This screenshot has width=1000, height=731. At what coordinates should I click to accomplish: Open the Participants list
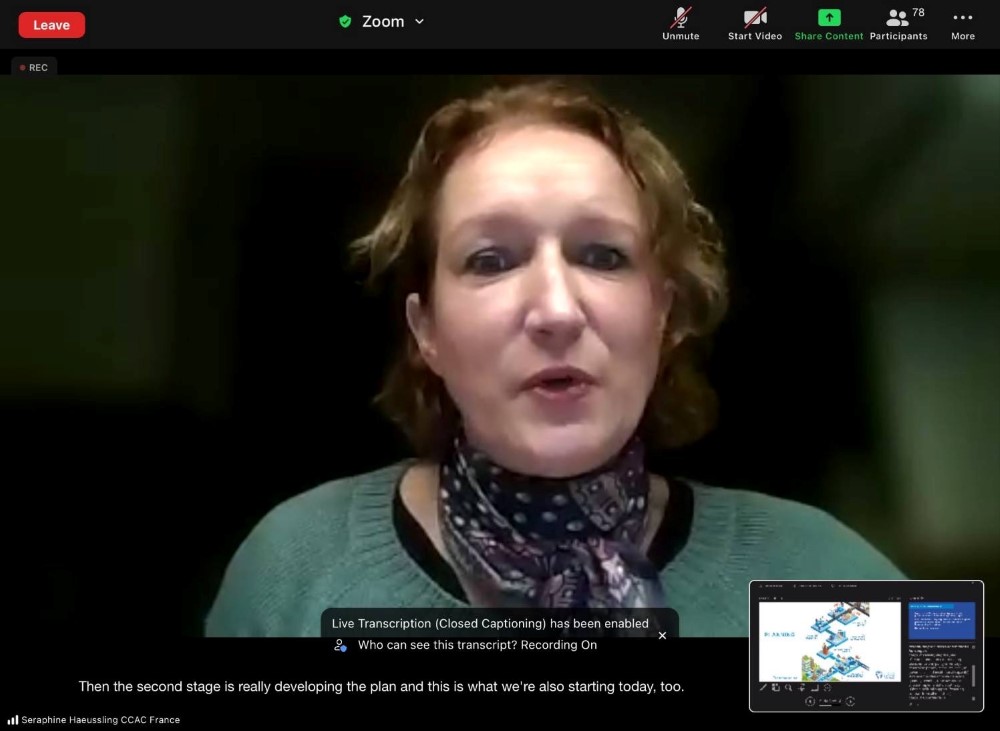point(898,24)
